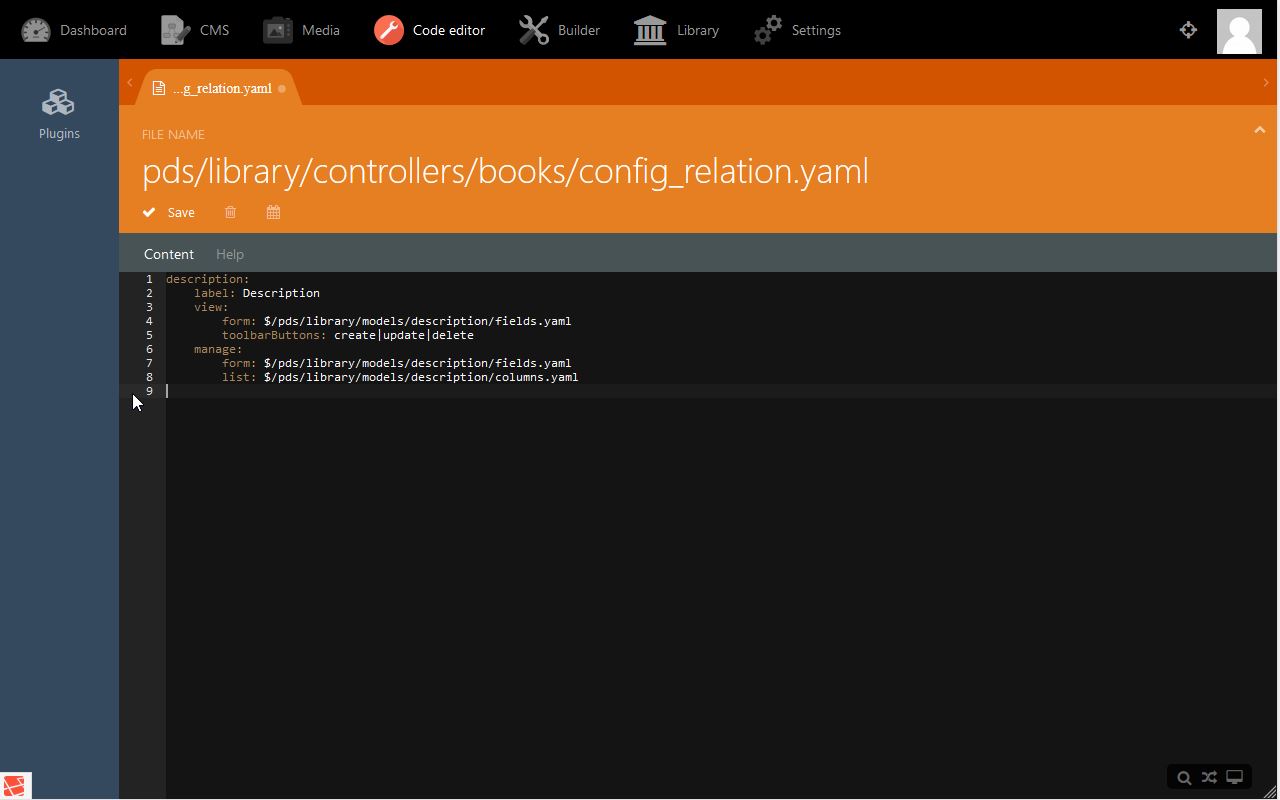Click the shuffle arrows icon in editor

point(1209,777)
